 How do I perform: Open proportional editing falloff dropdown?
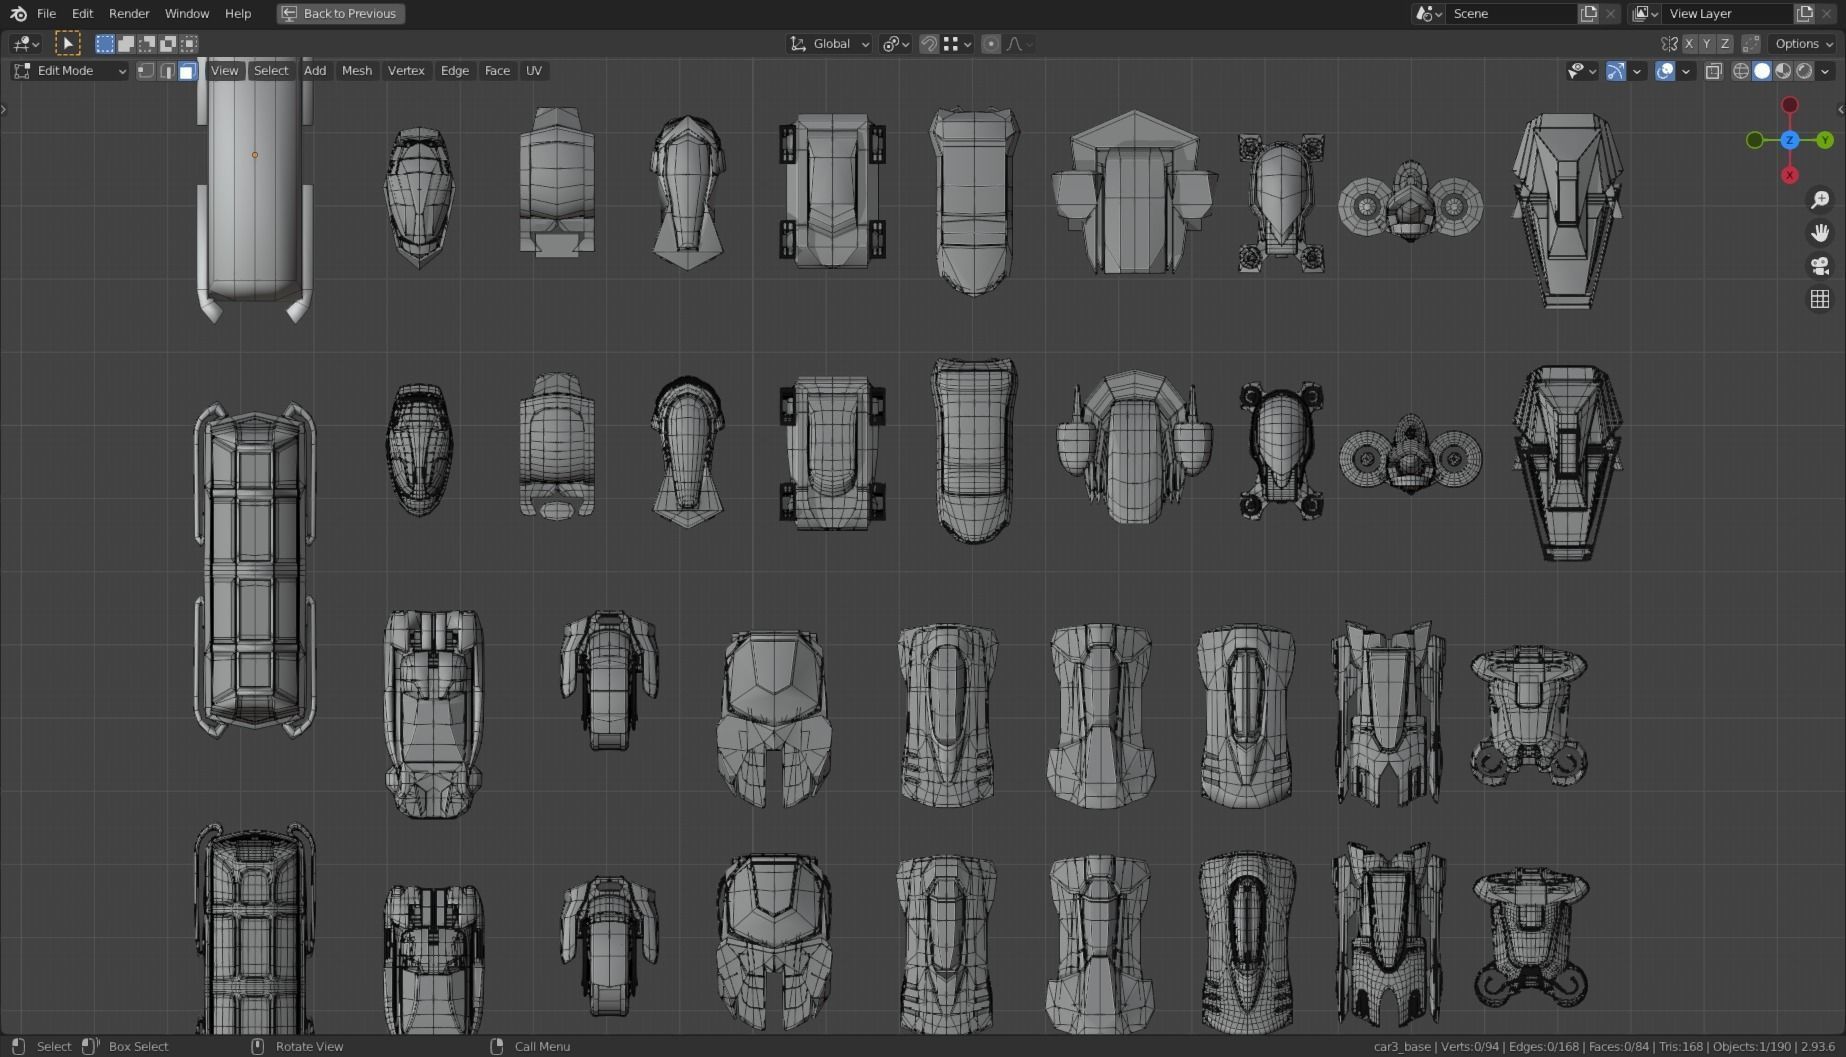pos(1020,44)
